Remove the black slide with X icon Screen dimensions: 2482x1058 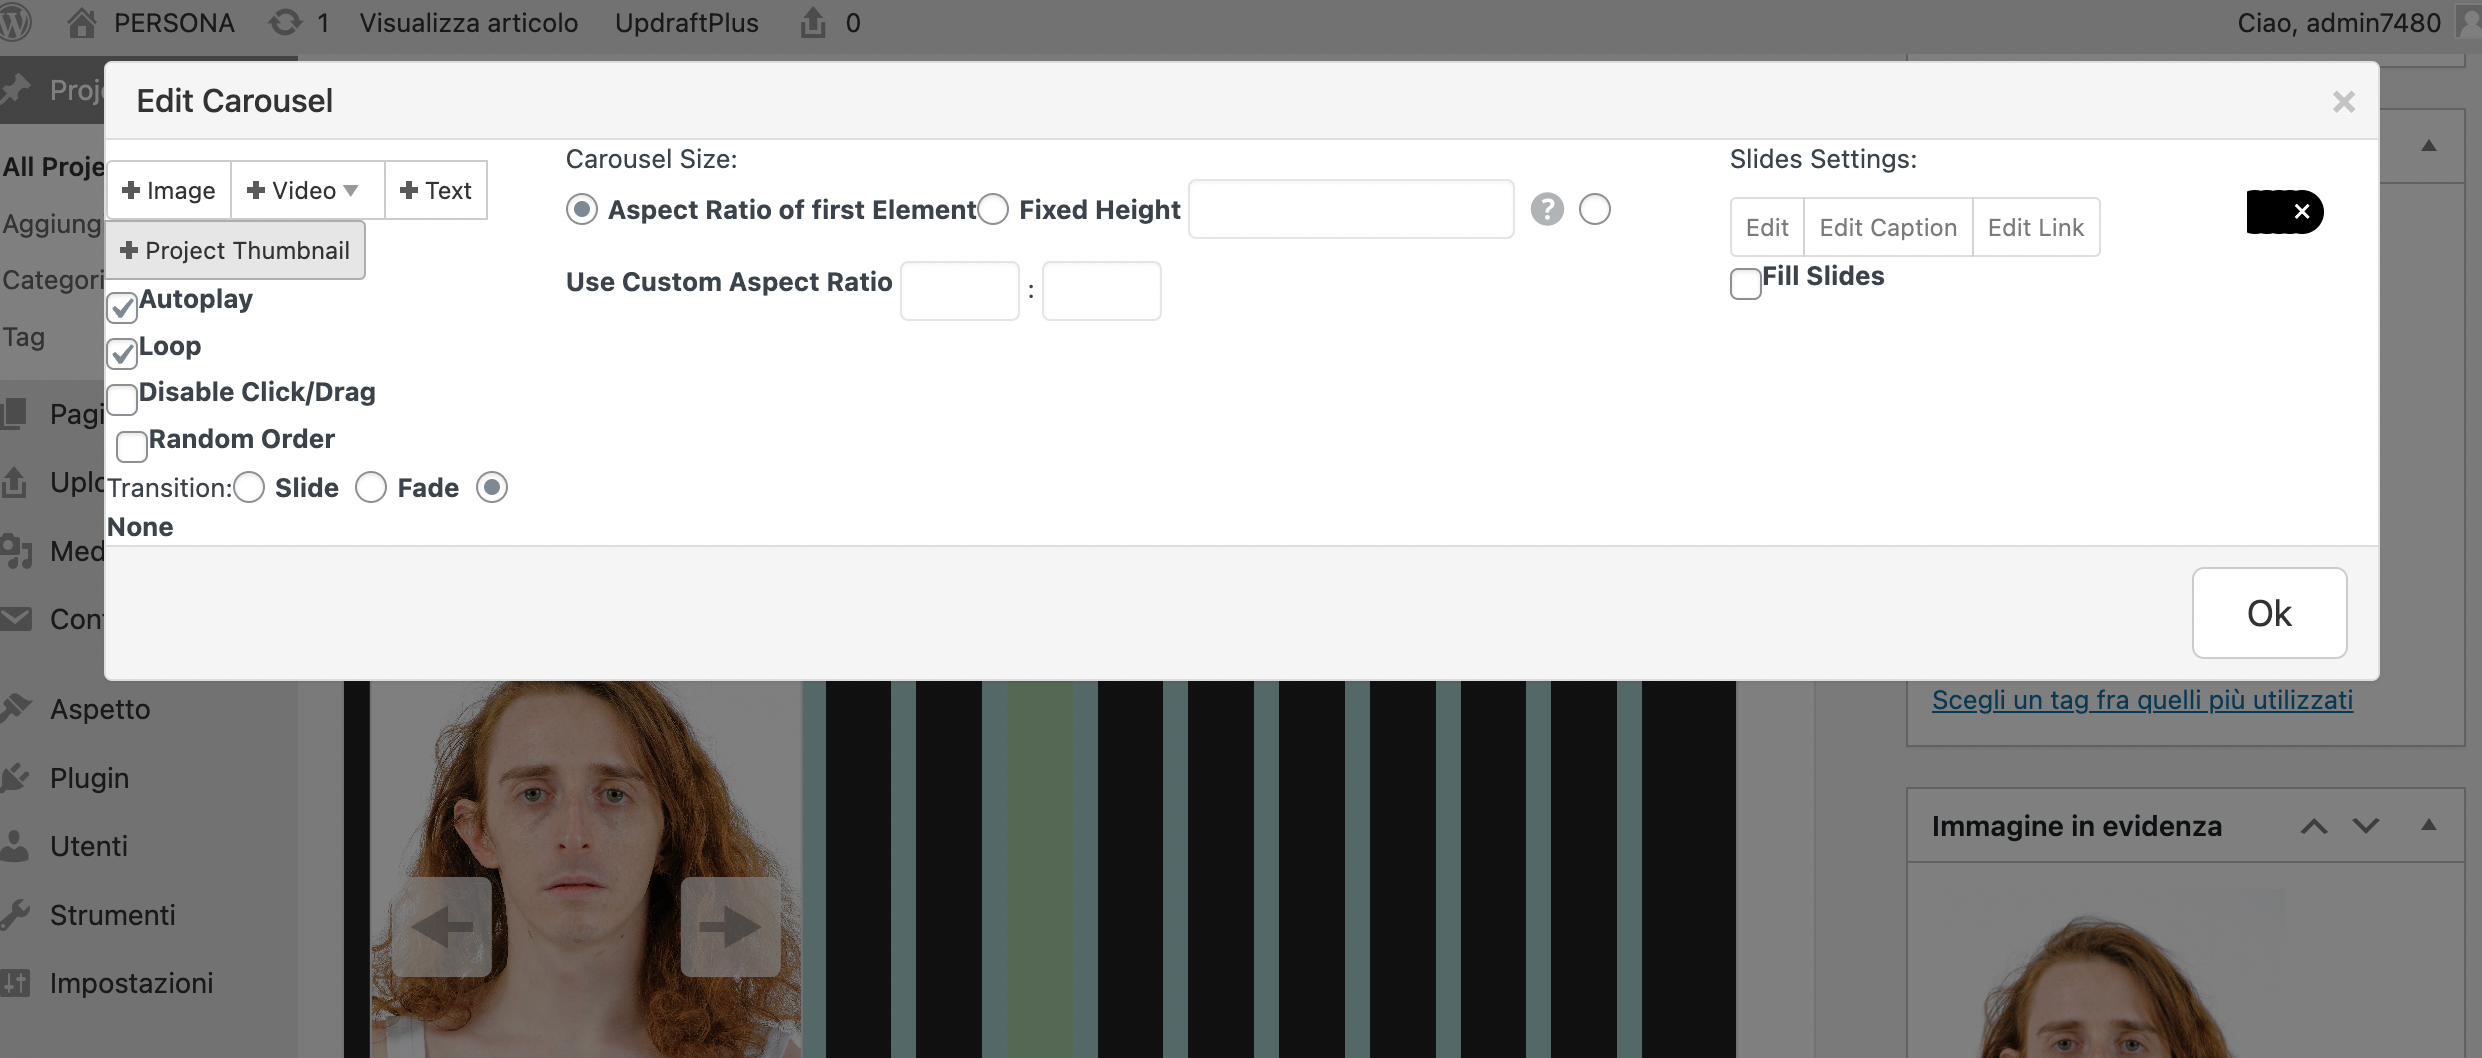coord(2301,212)
